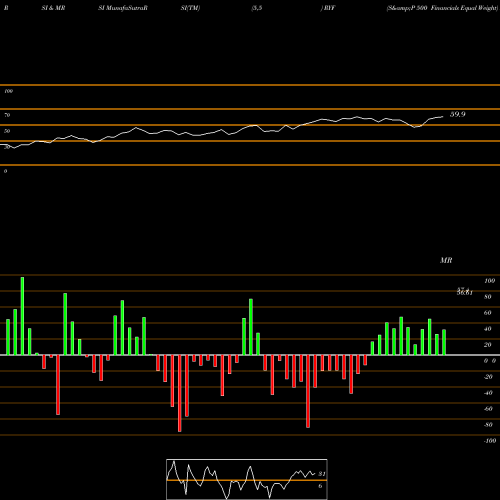Click the 70 level label on RSI axis

[x=7, y=115]
